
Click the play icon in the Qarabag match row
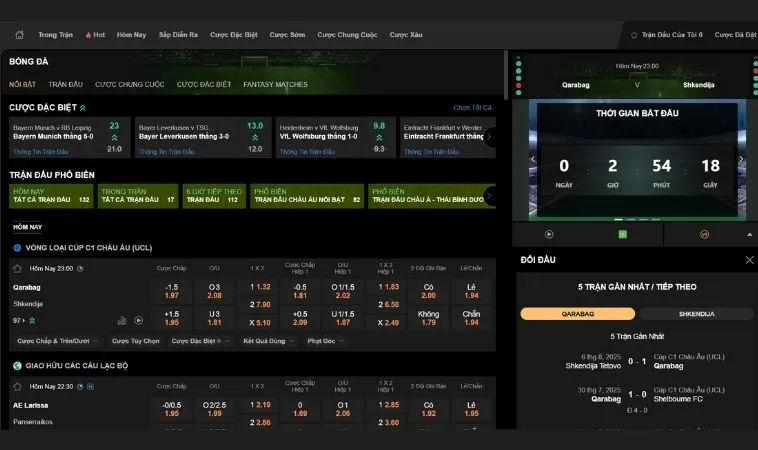pyautogui.click(x=139, y=320)
